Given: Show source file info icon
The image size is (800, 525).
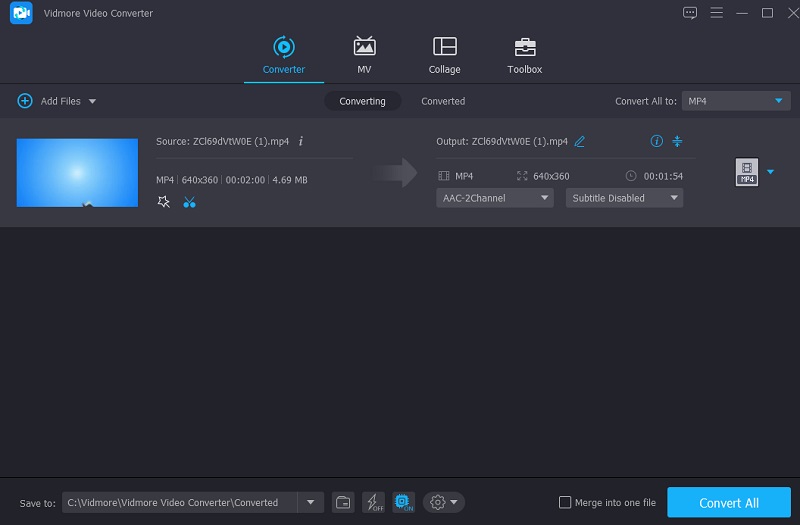Looking at the screenshot, I should tap(301, 141).
